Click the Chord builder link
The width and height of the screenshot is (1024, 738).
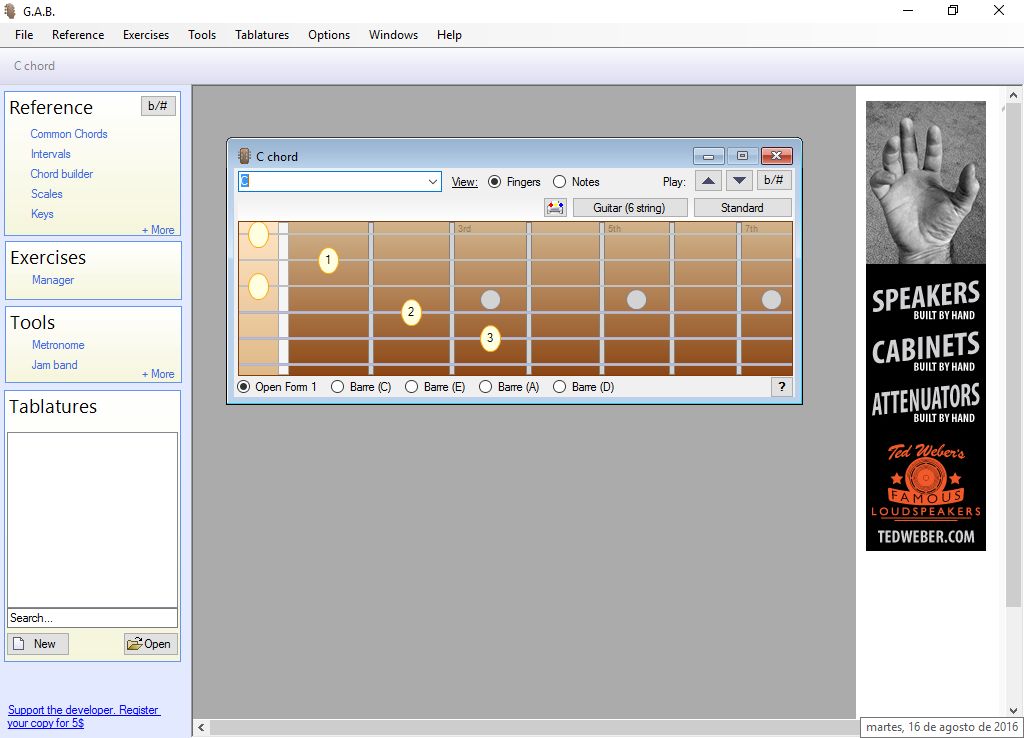[x=64, y=174]
